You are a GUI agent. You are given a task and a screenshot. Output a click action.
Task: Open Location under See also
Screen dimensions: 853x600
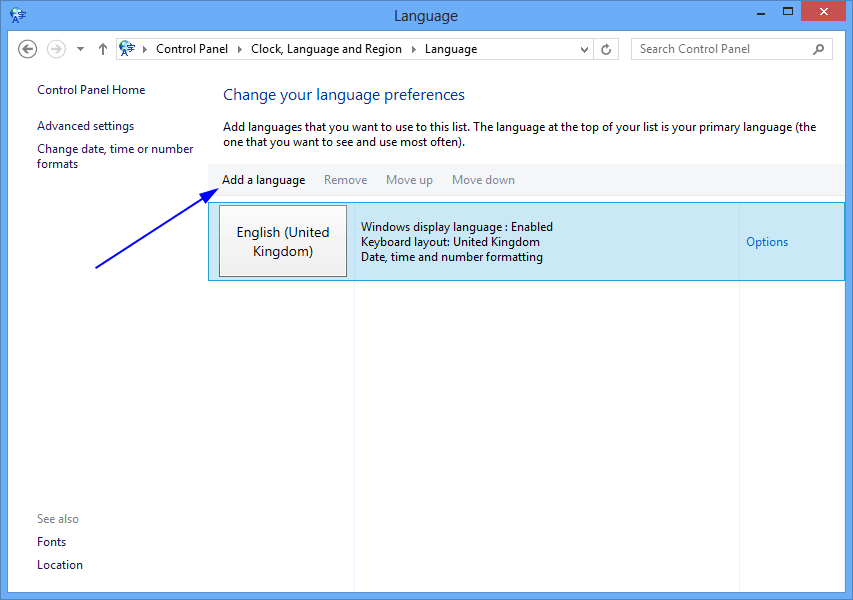pos(60,565)
